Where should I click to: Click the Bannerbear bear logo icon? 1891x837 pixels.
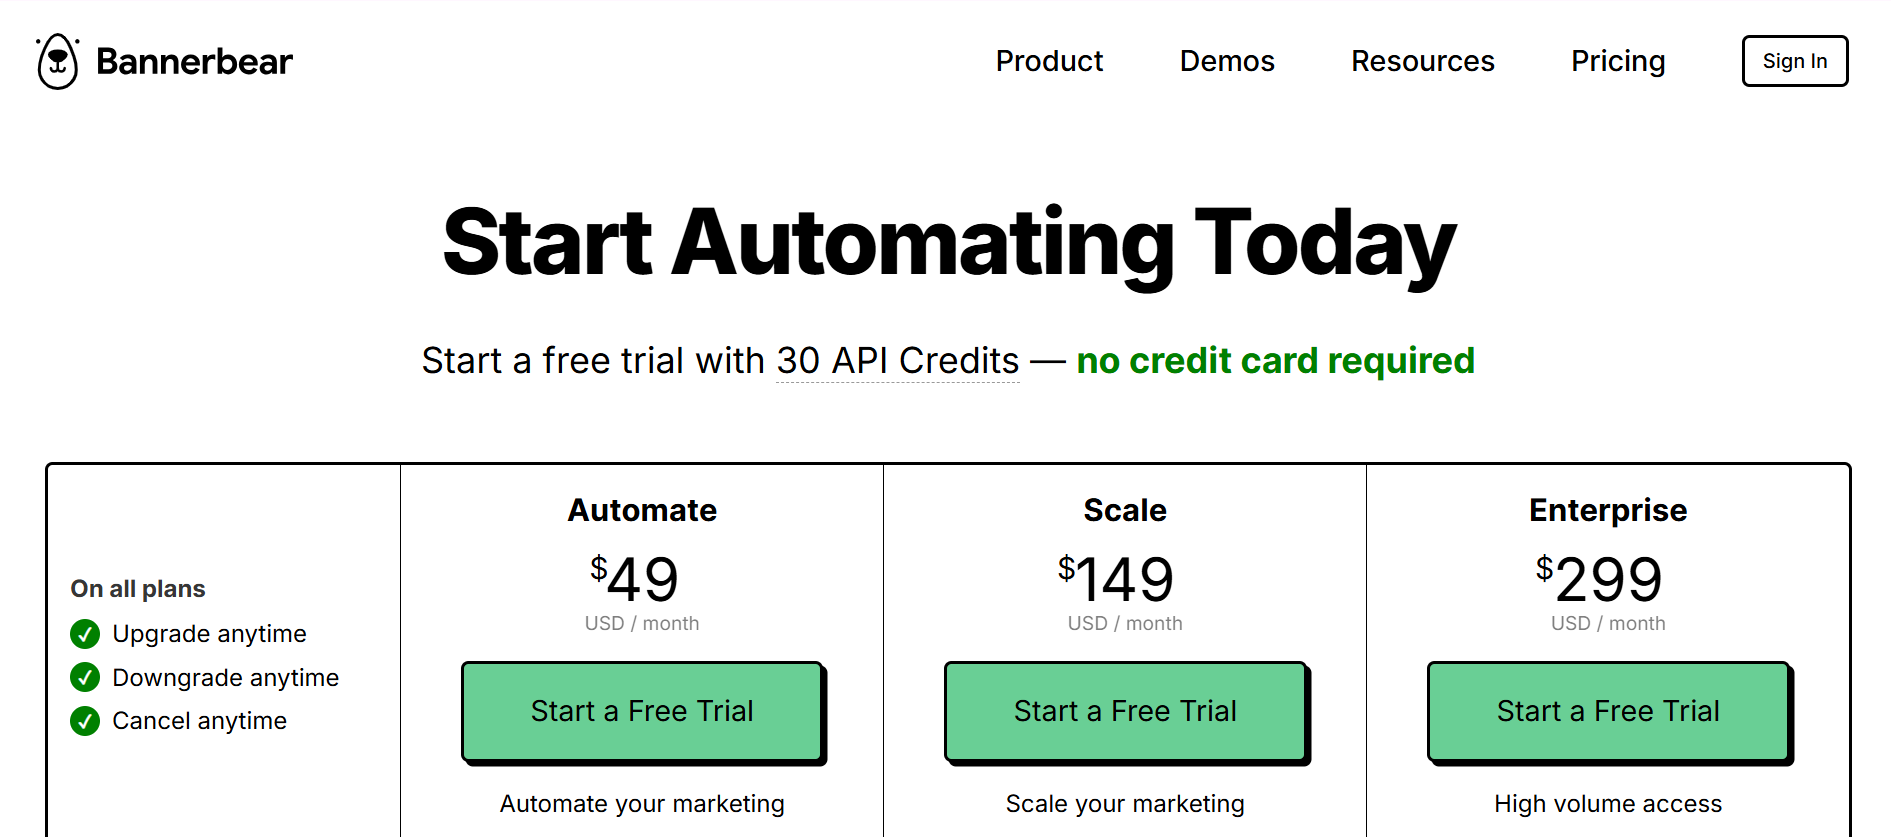(x=57, y=60)
